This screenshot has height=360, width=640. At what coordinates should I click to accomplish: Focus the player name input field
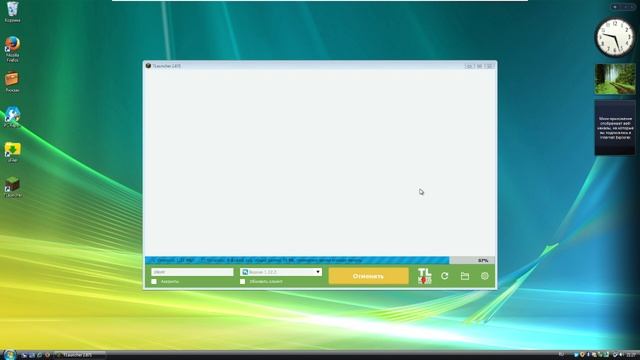pos(192,272)
